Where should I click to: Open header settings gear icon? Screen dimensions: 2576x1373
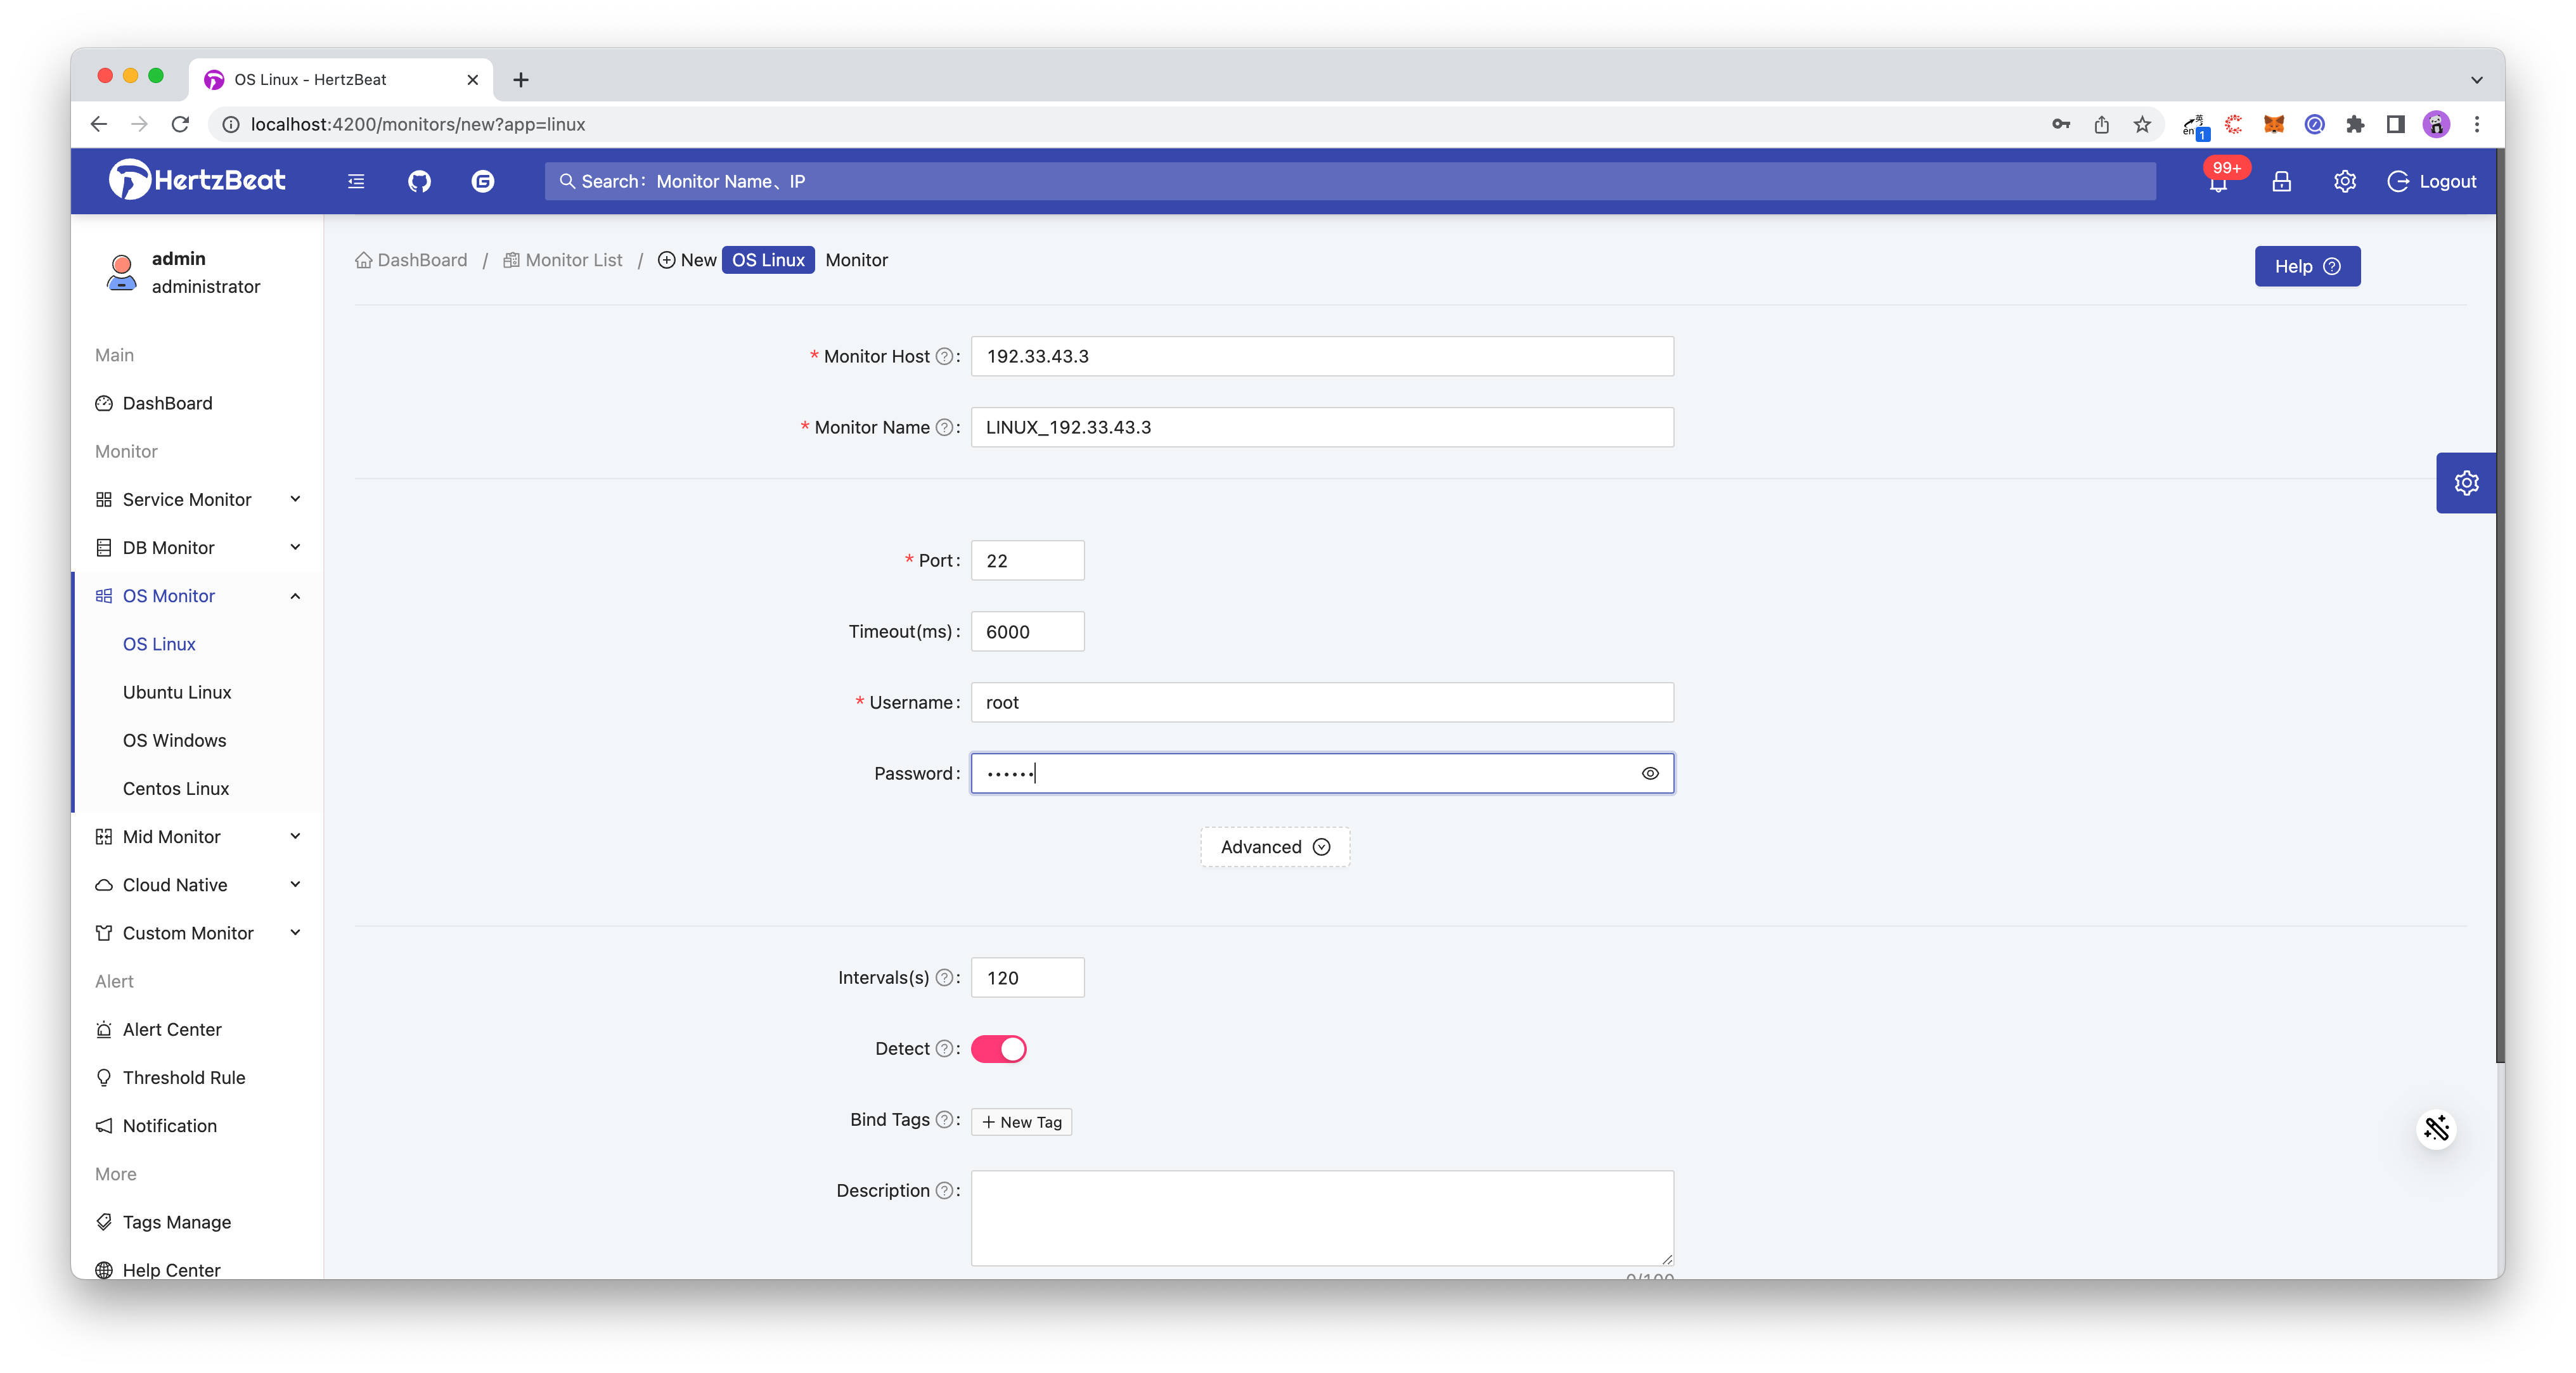(2344, 181)
